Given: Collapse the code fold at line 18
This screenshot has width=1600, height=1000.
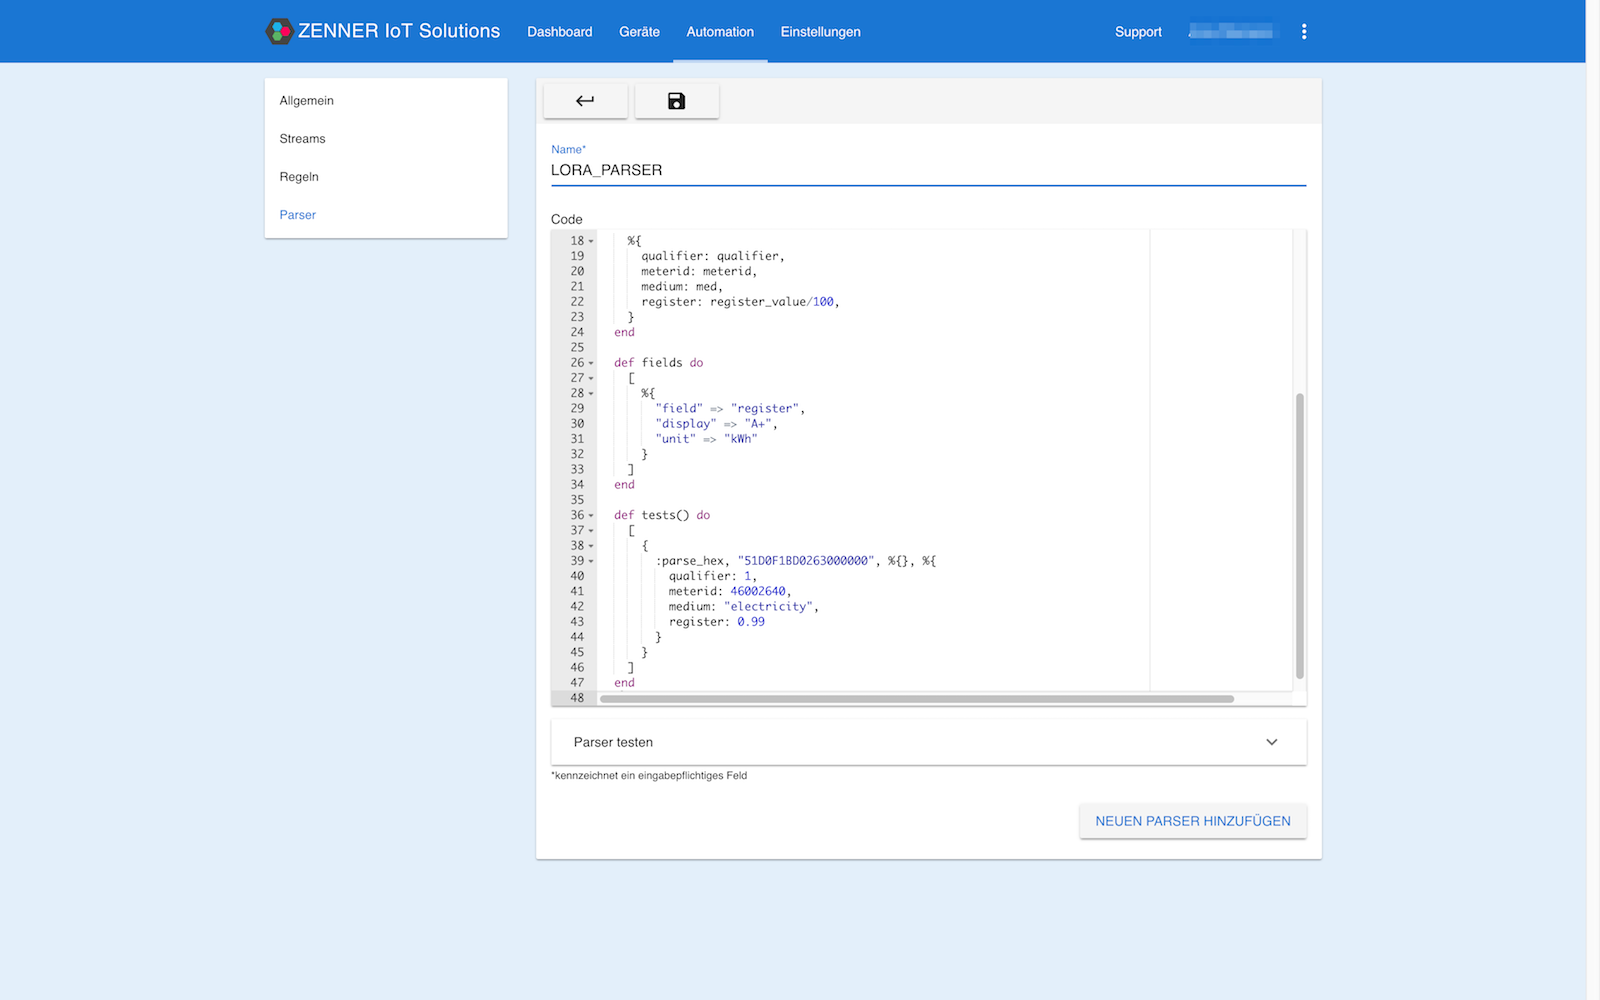Looking at the screenshot, I should coord(591,241).
